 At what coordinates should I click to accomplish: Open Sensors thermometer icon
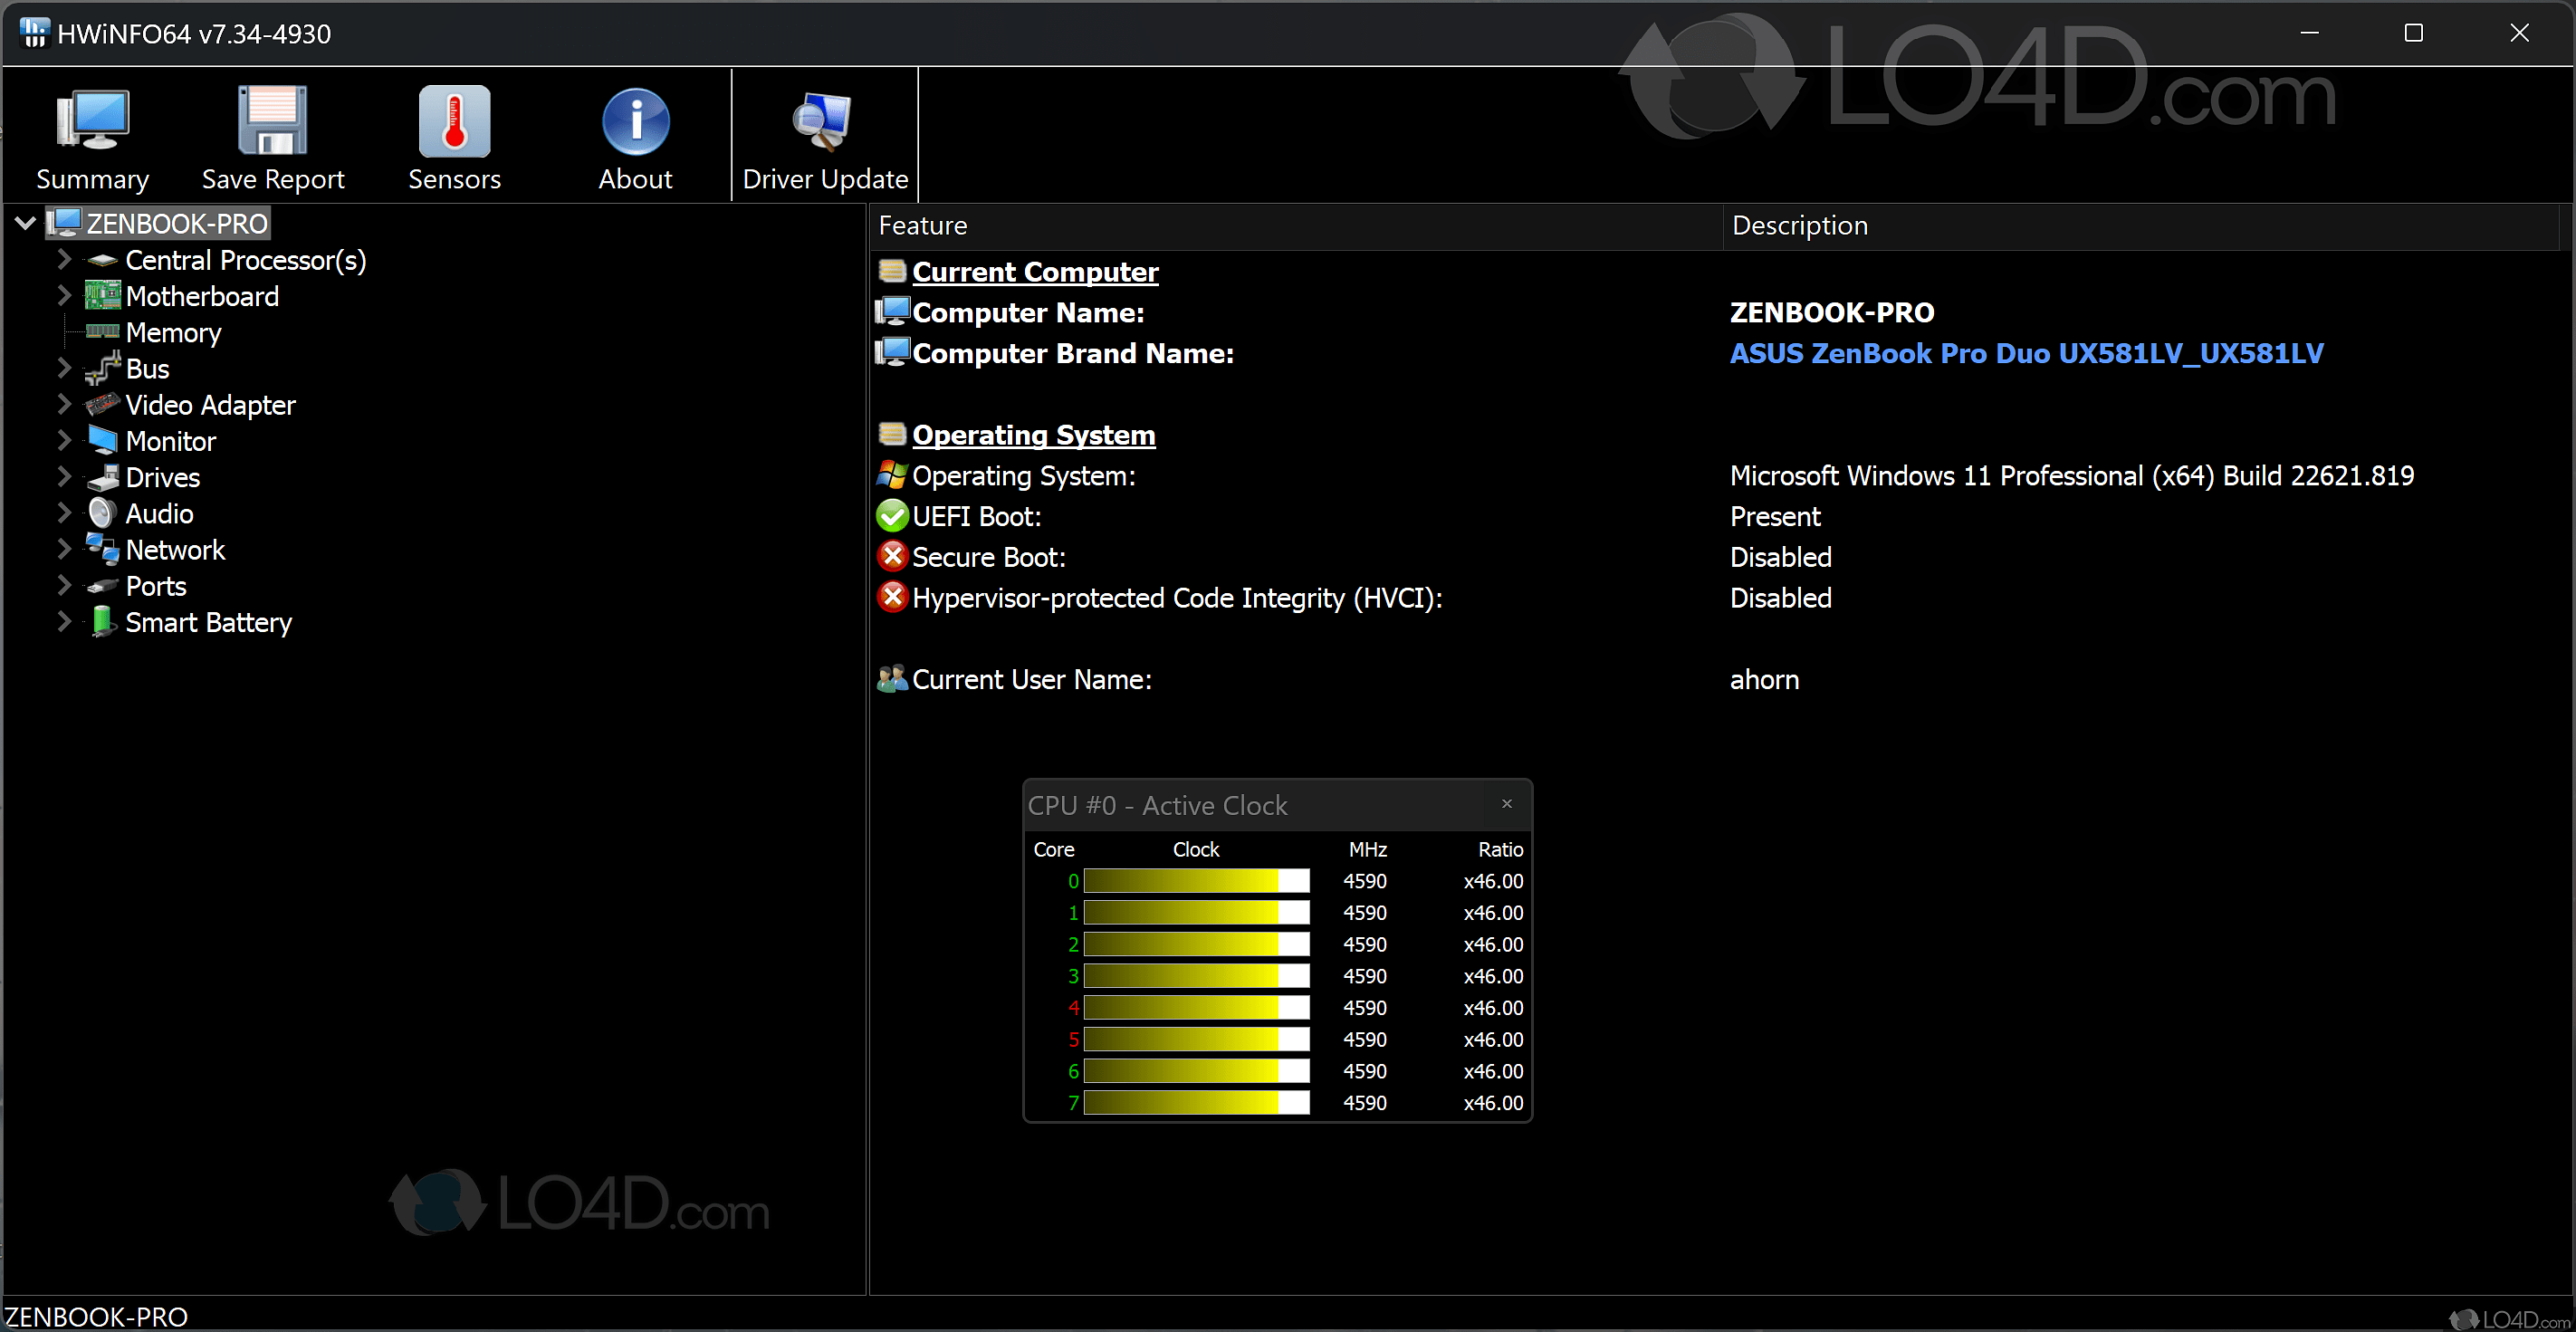[x=454, y=122]
